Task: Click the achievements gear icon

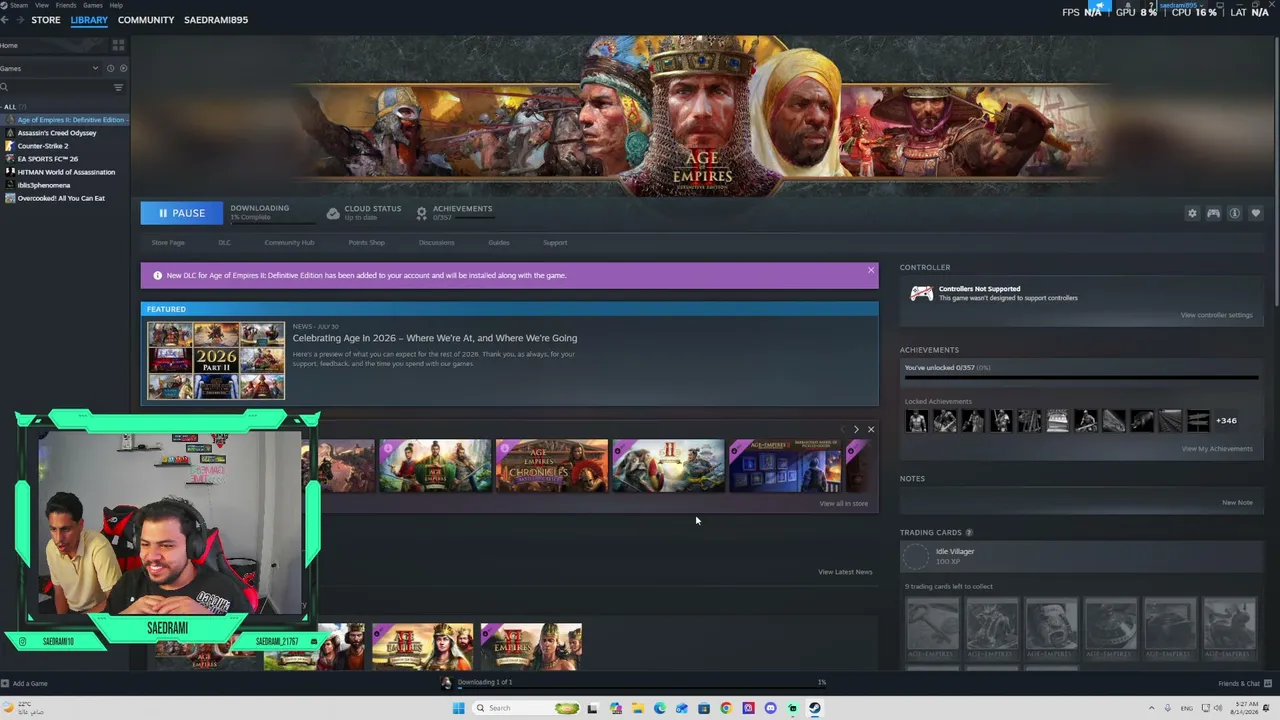Action: point(421,213)
